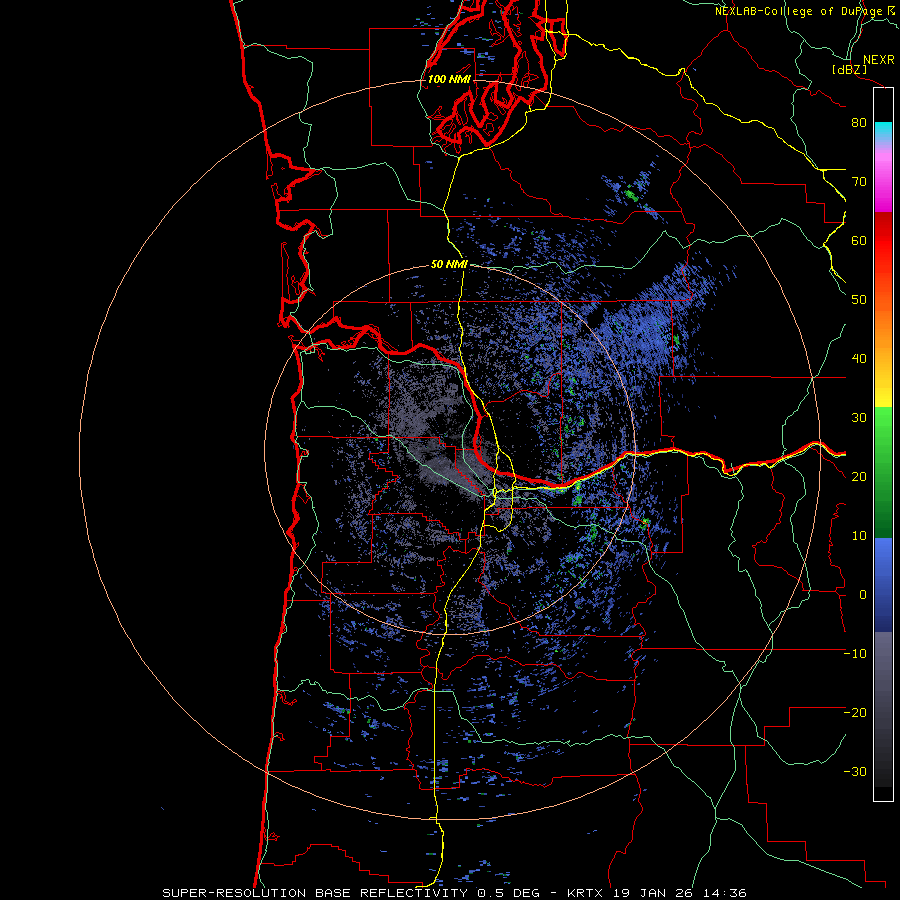
Task: Click the 60 value on the dBZ scale
Action: click(859, 240)
